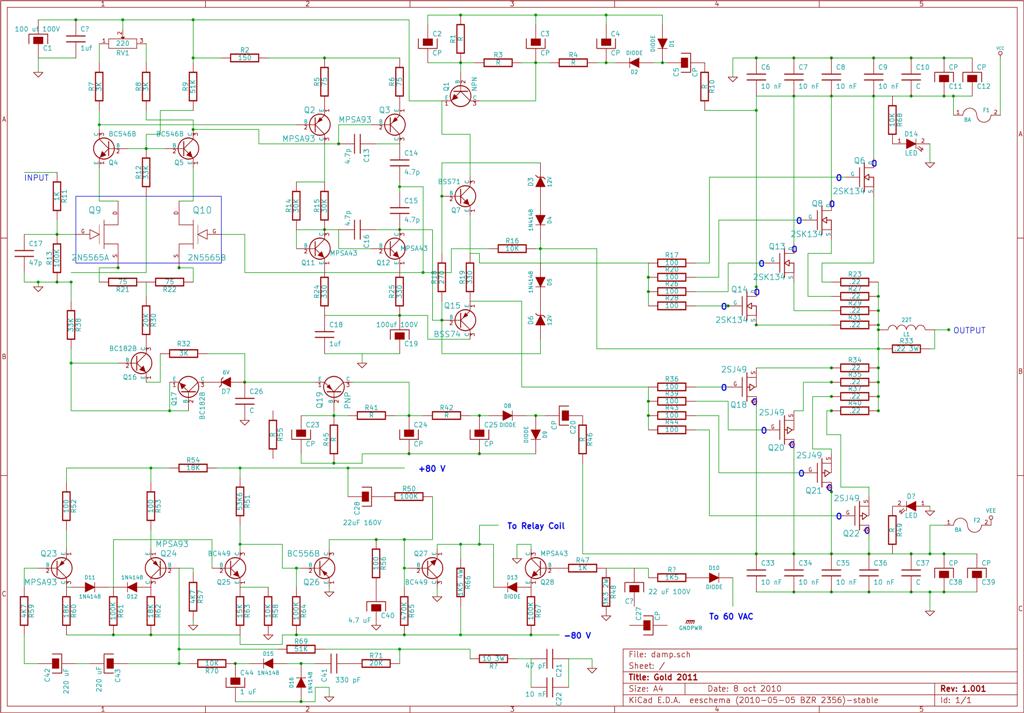The width and height of the screenshot is (1024, 713).
Task: Select JFET Q9 labeled 2N5565A
Action: [104, 233]
